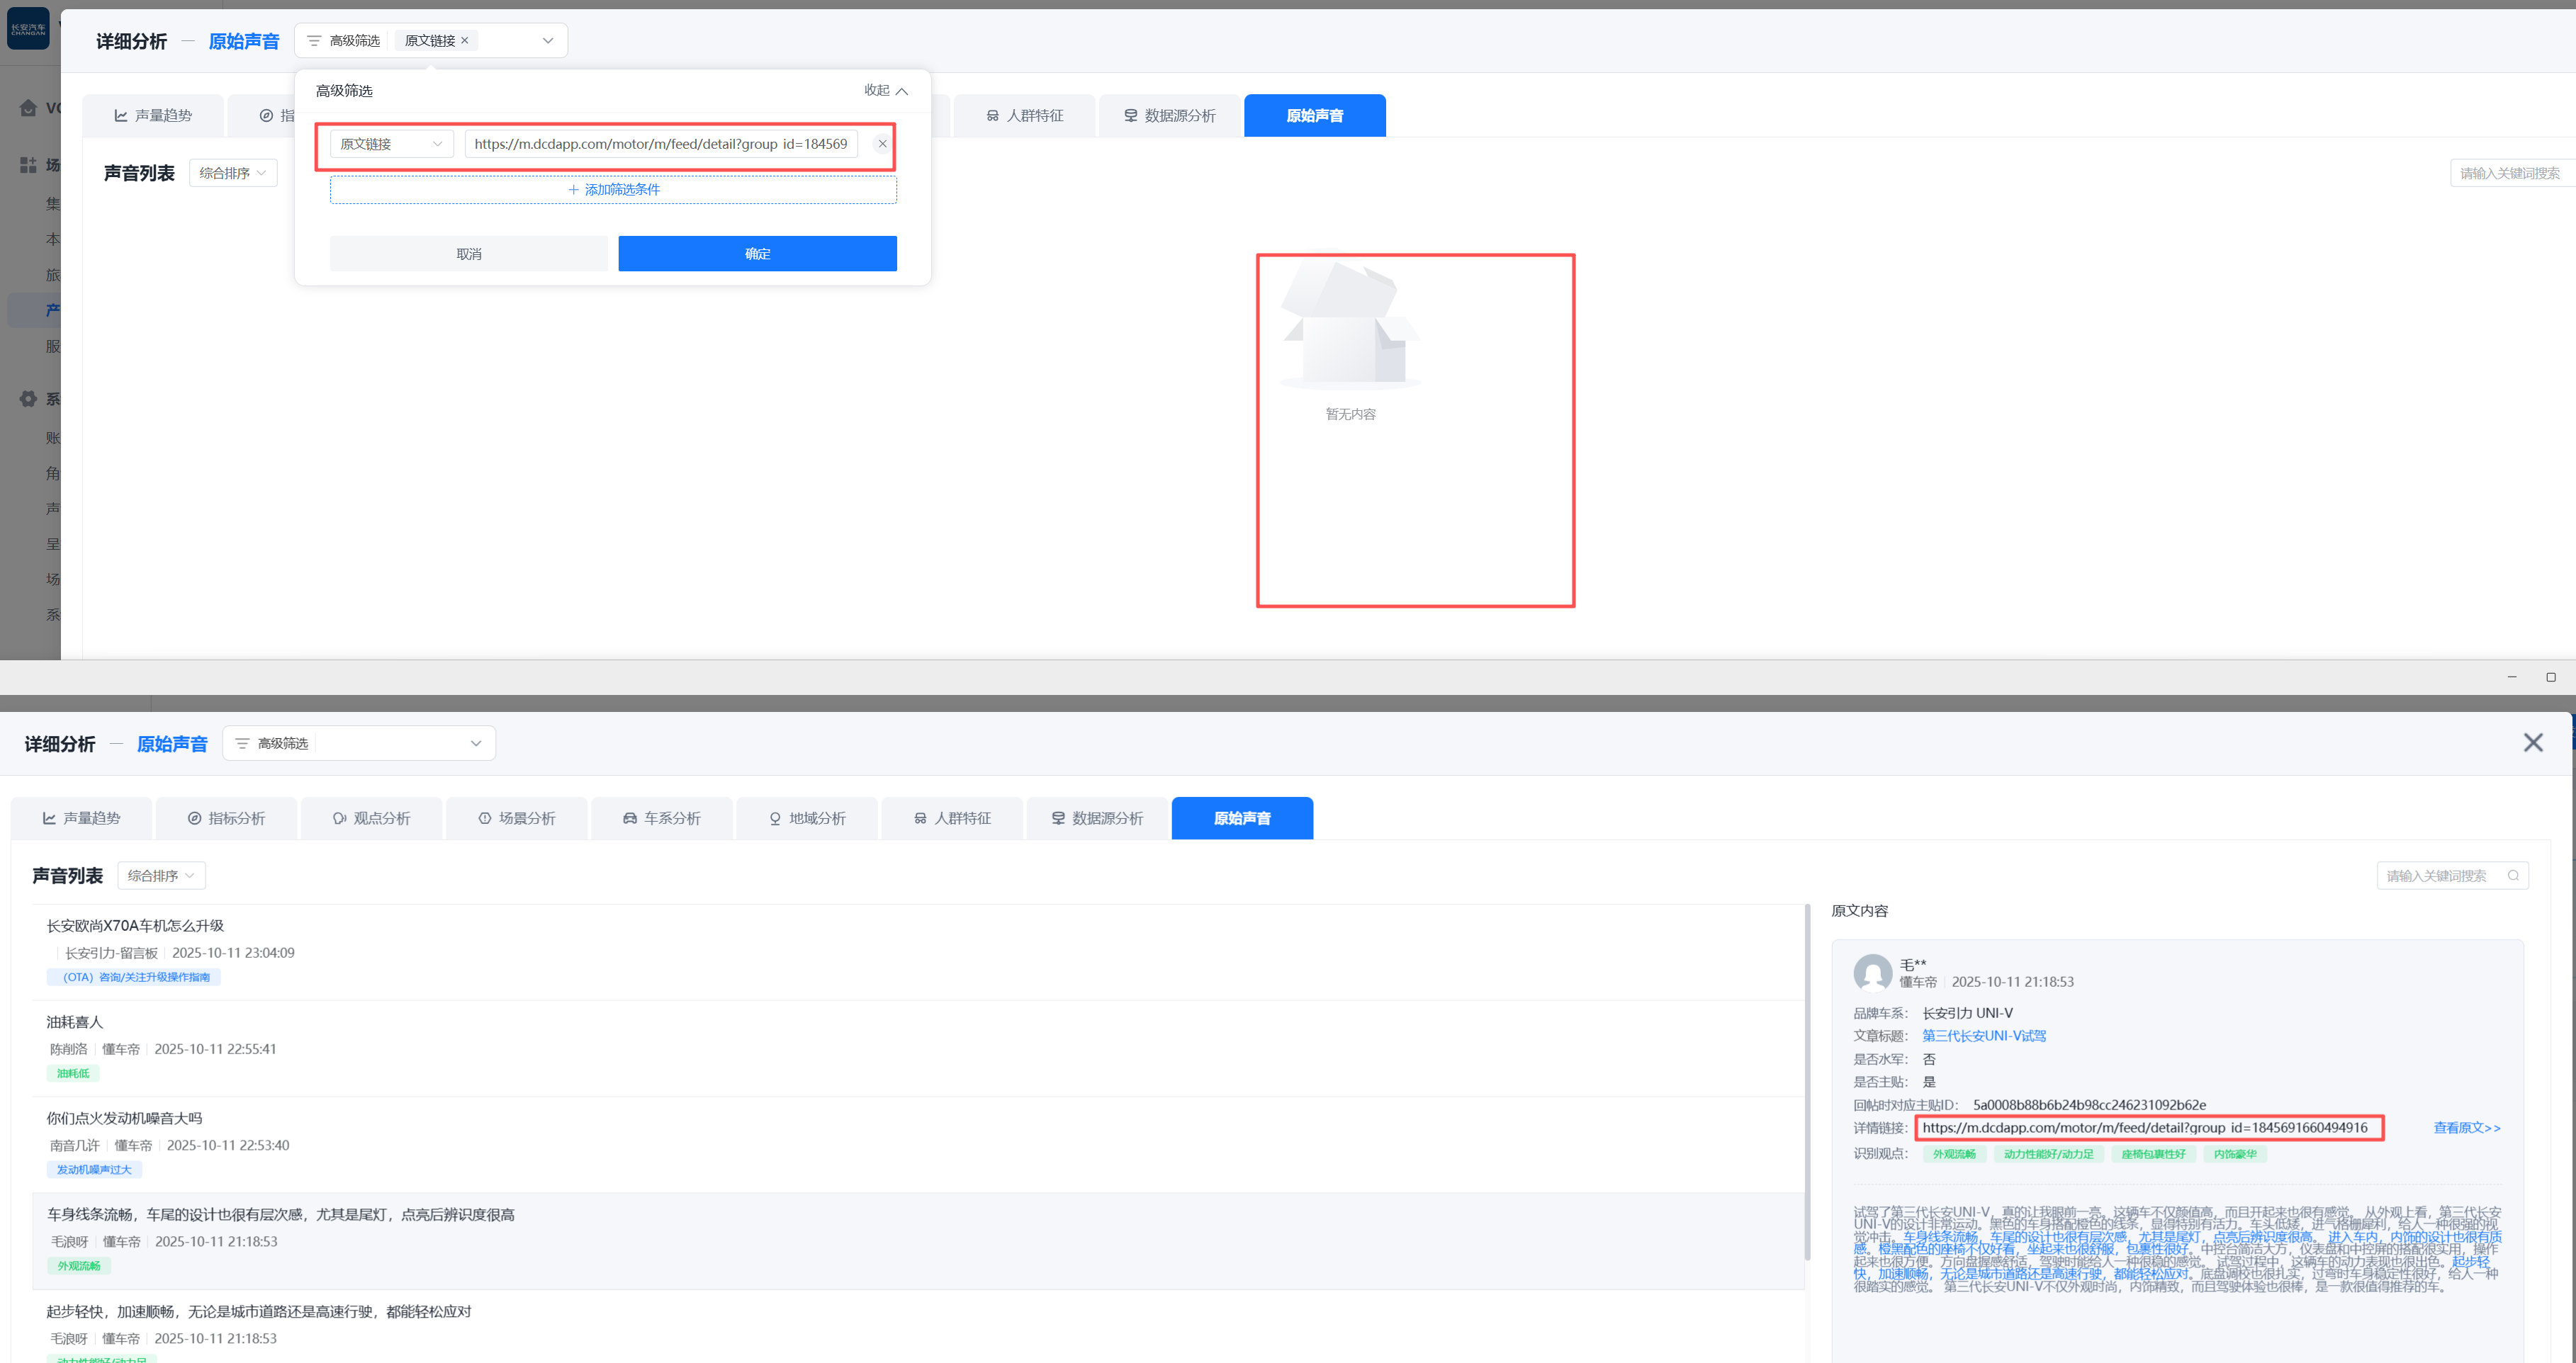
Task: Open article title 第三代长安UNI-V试驾 link
Action: 1984,1035
